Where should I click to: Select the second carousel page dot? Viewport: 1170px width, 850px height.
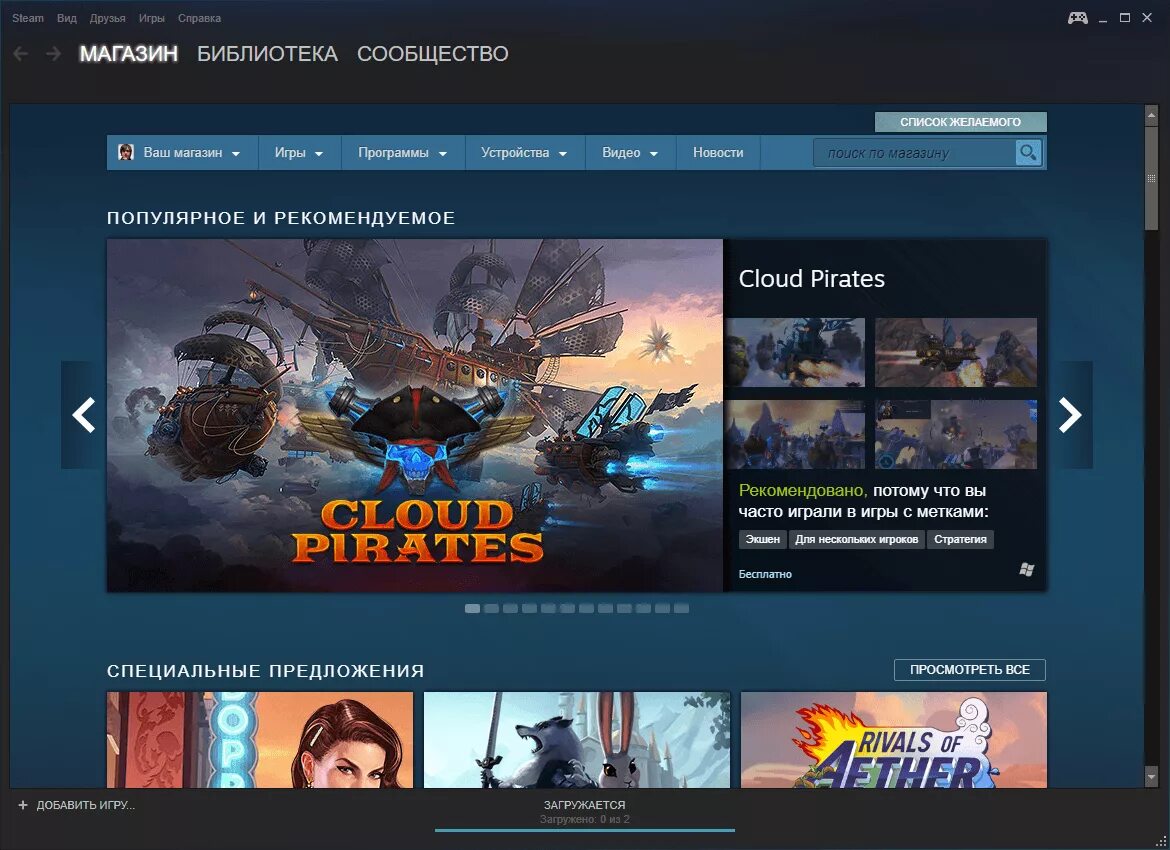click(x=491, y=608)
